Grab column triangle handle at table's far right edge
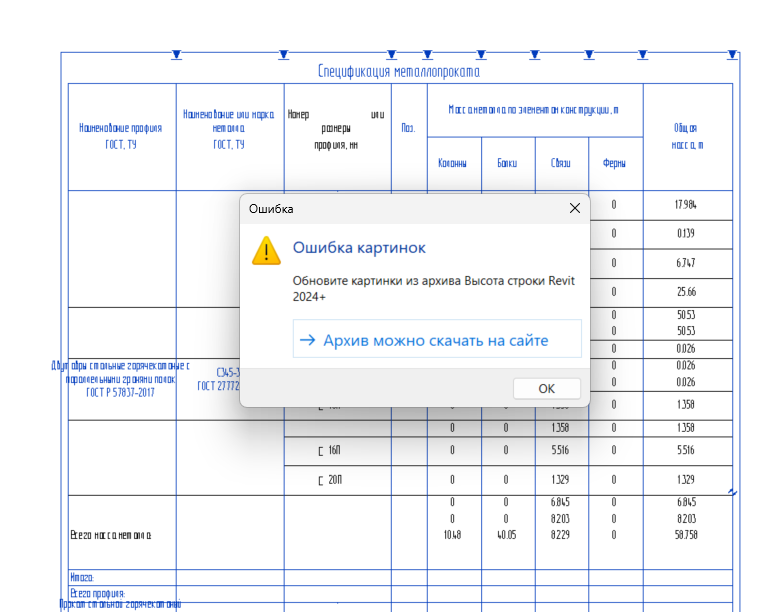This screenshot has width=769, height=612. [x=733, y=54]
